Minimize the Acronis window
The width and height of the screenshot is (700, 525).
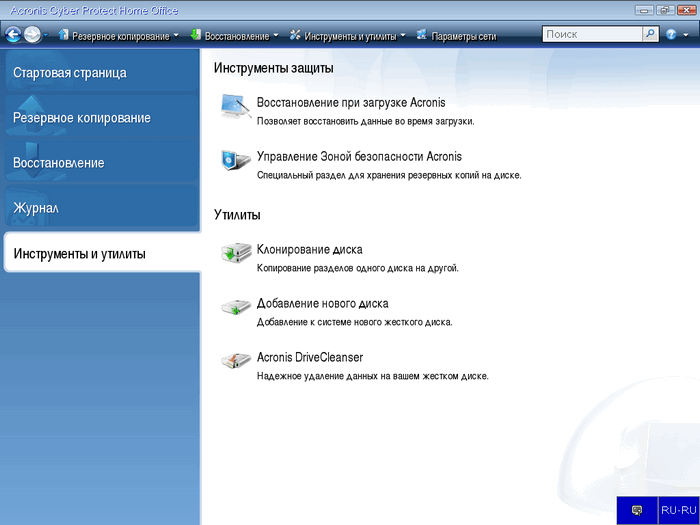[x=643, y=10]
